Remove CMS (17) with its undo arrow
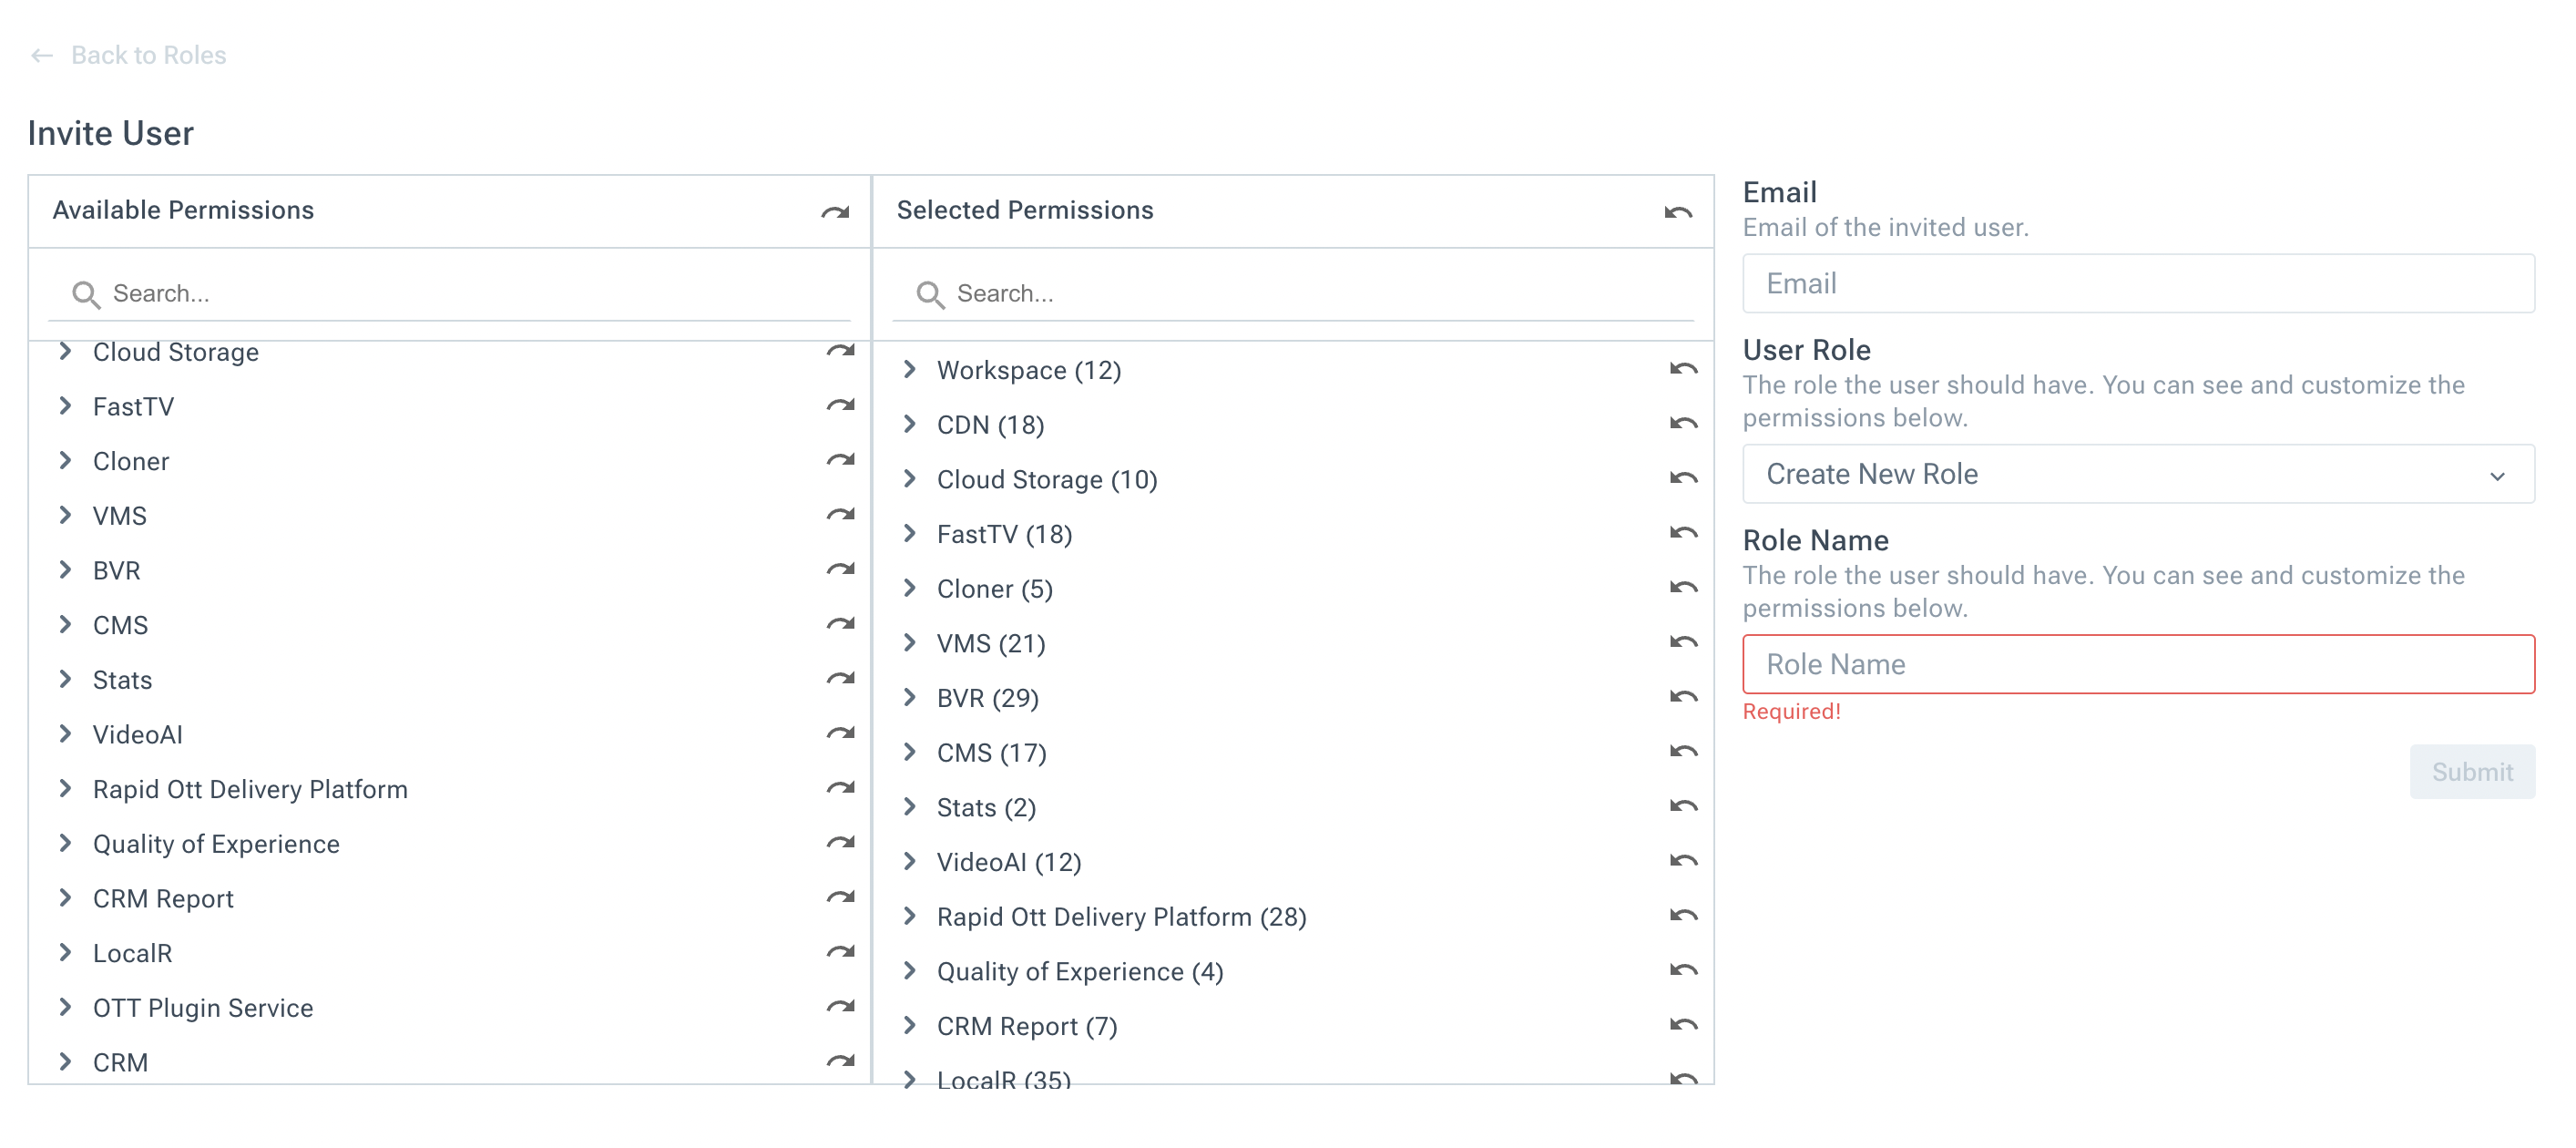The height and width of the screenshot is (1148, 2576). [x=1684, y=752]
